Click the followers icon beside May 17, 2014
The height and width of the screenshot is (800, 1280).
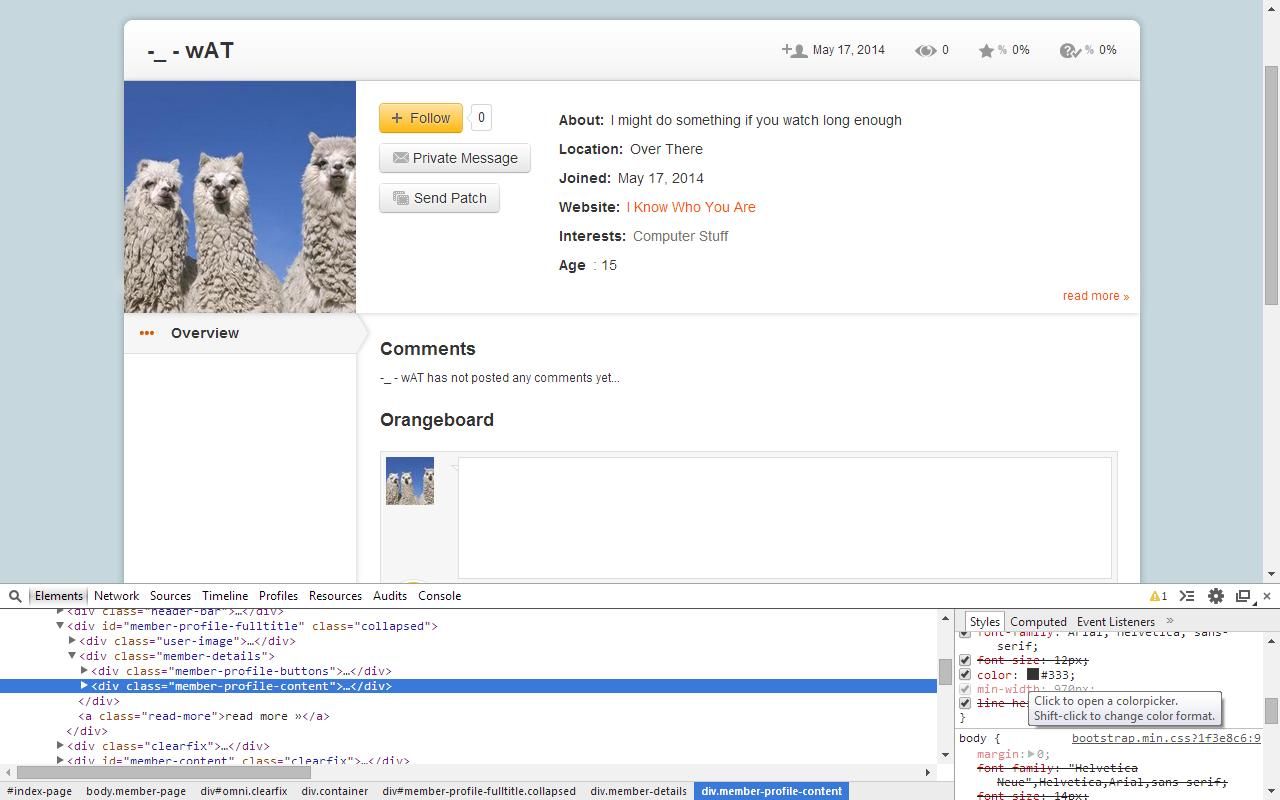pos(794,50)
